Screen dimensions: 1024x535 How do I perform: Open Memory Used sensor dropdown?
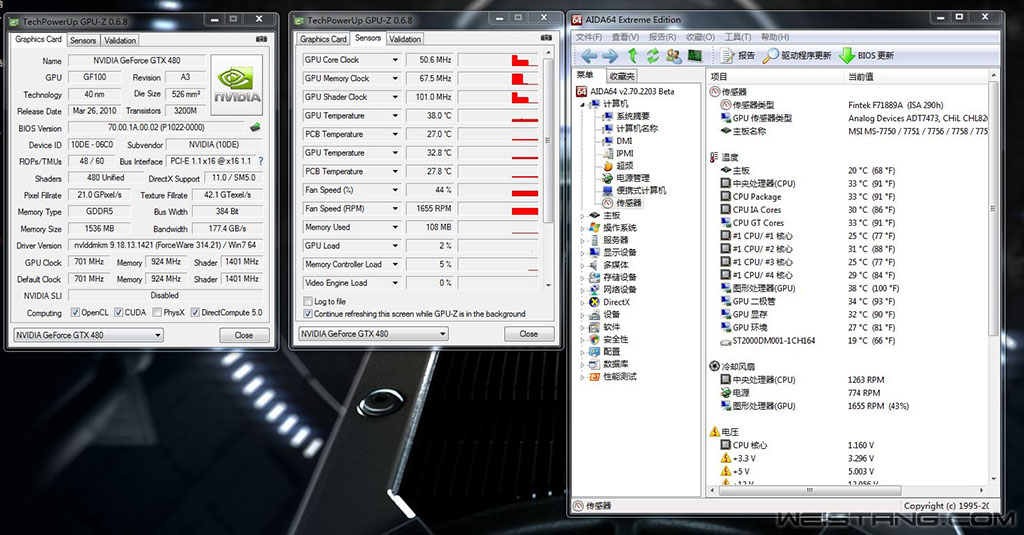(x=395, y=227)
